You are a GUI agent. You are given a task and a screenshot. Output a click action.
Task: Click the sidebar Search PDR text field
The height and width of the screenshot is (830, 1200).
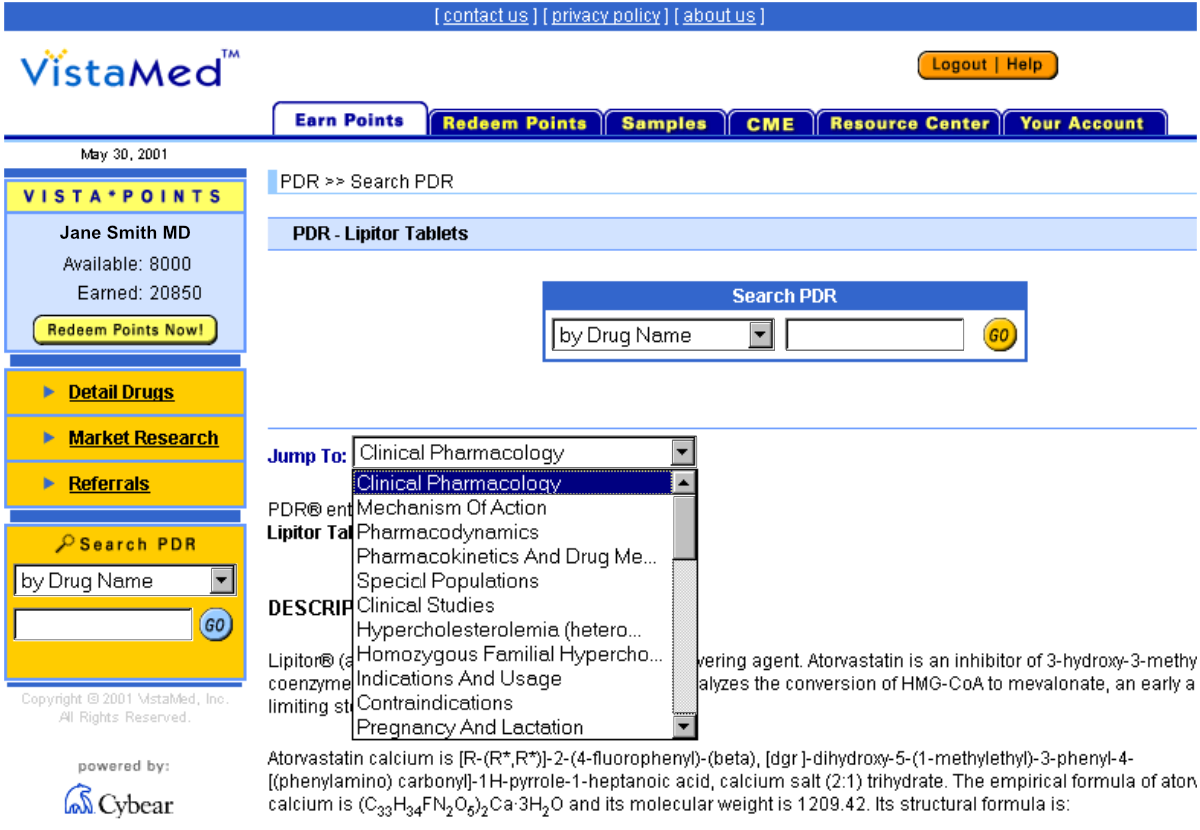click(x=103, y=625)
